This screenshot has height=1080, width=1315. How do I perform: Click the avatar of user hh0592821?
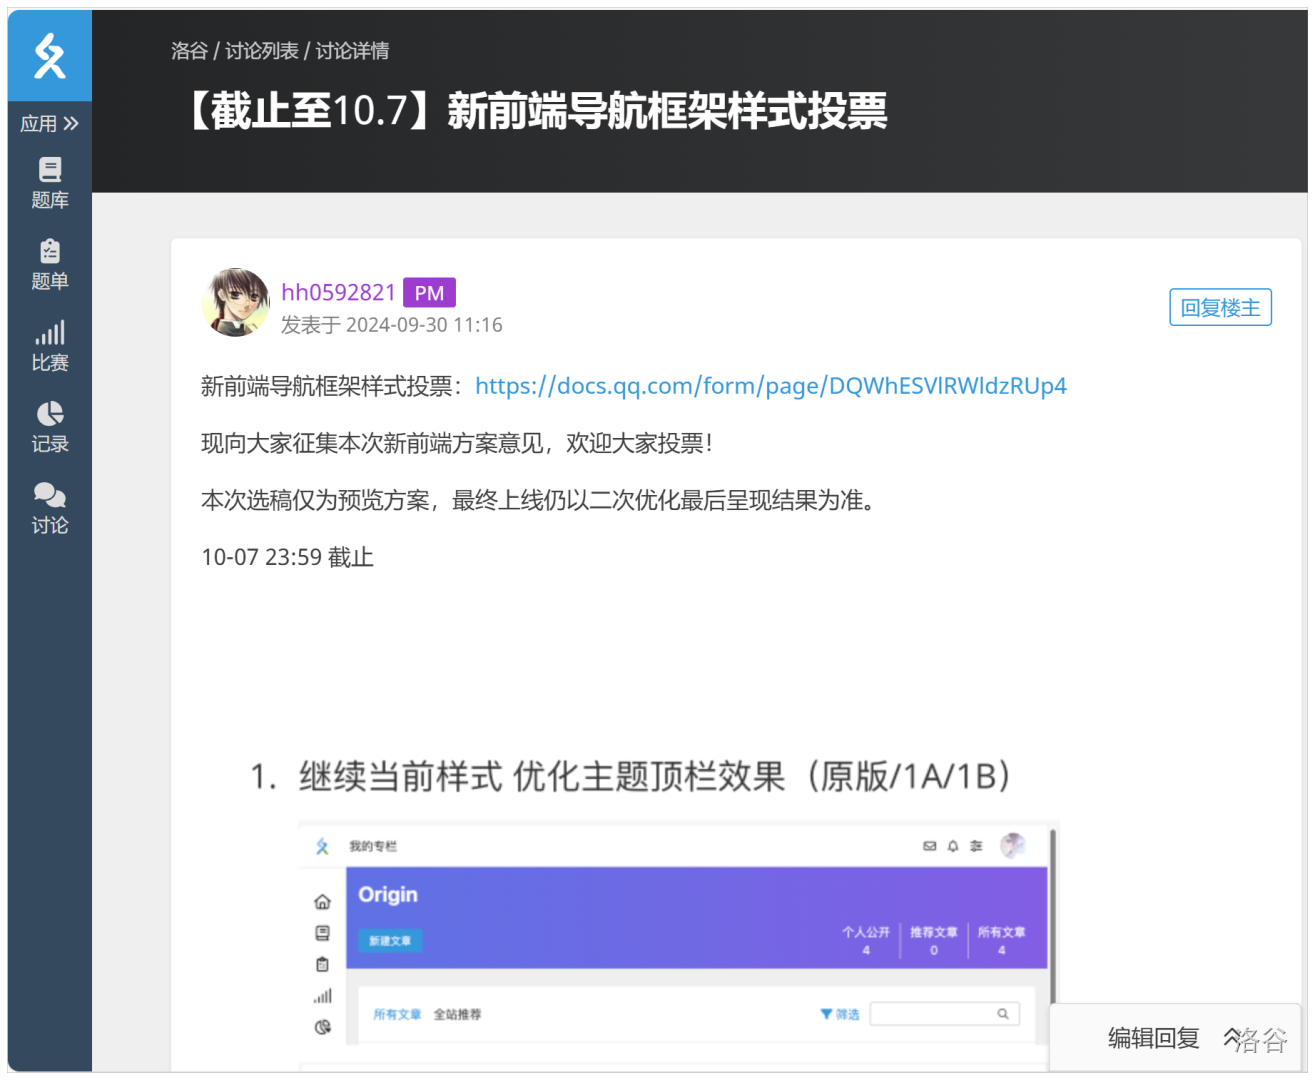coord(236,302)
